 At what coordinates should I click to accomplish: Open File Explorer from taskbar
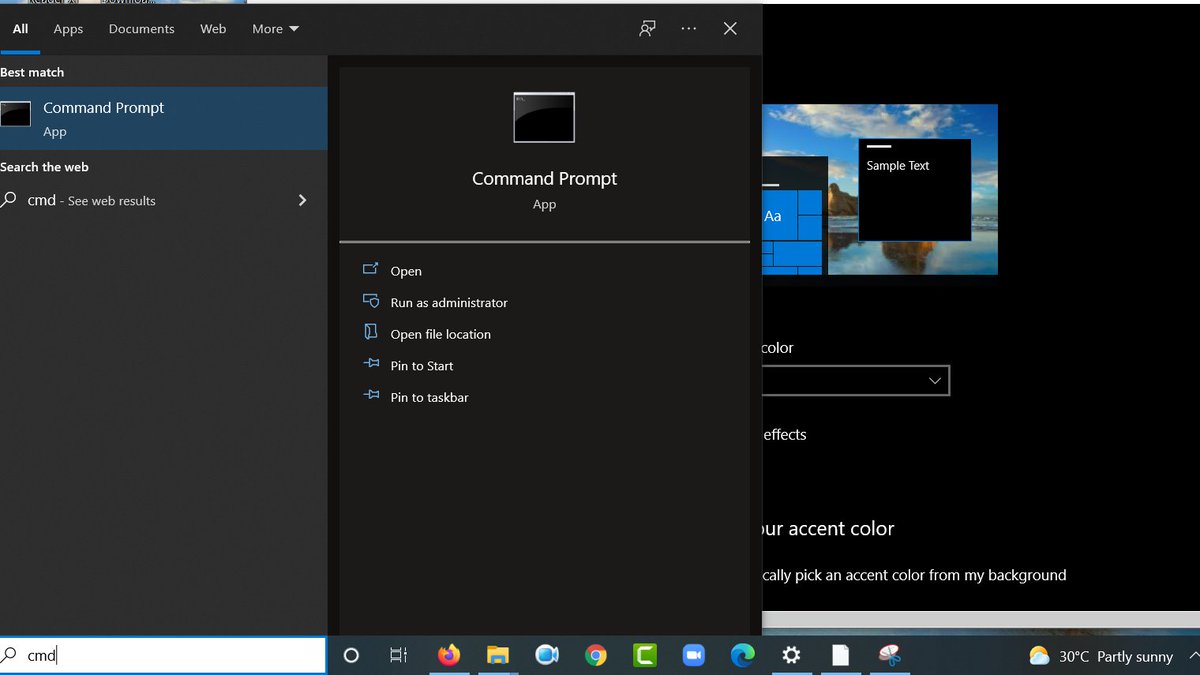(x=498, y=656)
